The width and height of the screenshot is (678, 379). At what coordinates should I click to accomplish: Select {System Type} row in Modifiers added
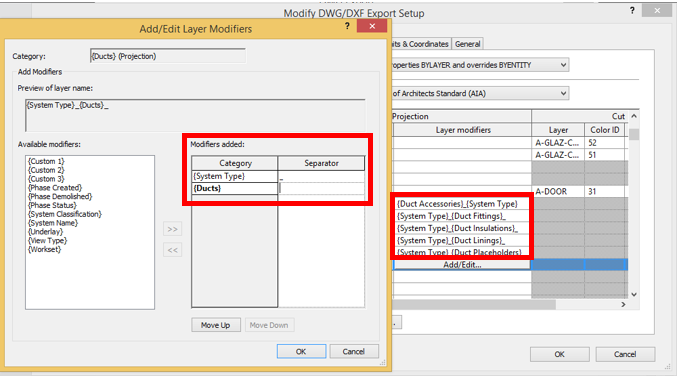[x=235, y=176]
